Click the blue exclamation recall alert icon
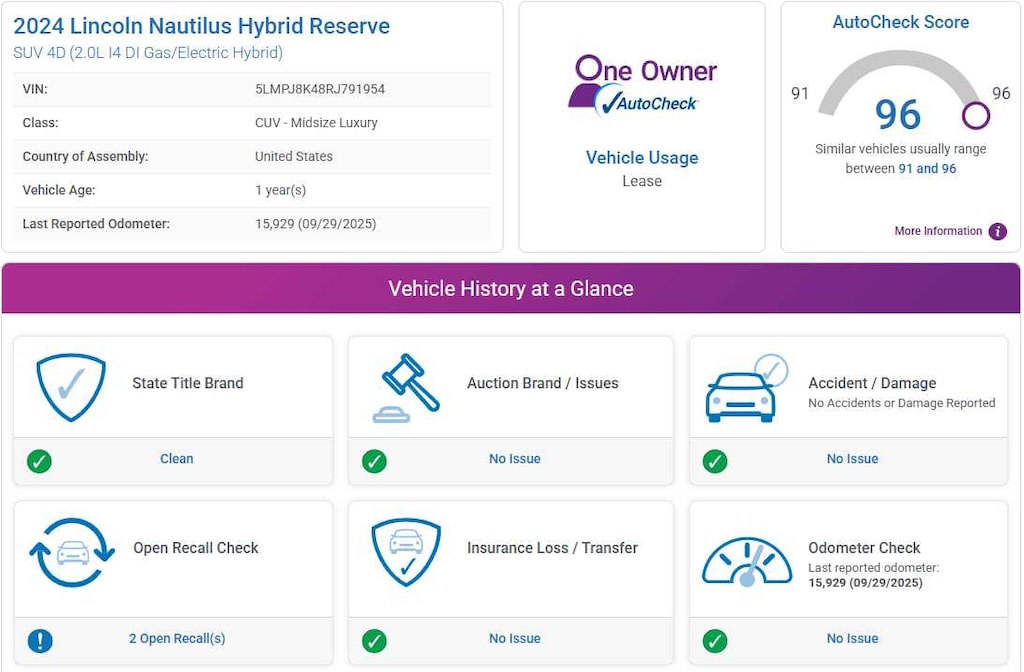The height and width of the screenshot is (672, 1024). (39, 639)
